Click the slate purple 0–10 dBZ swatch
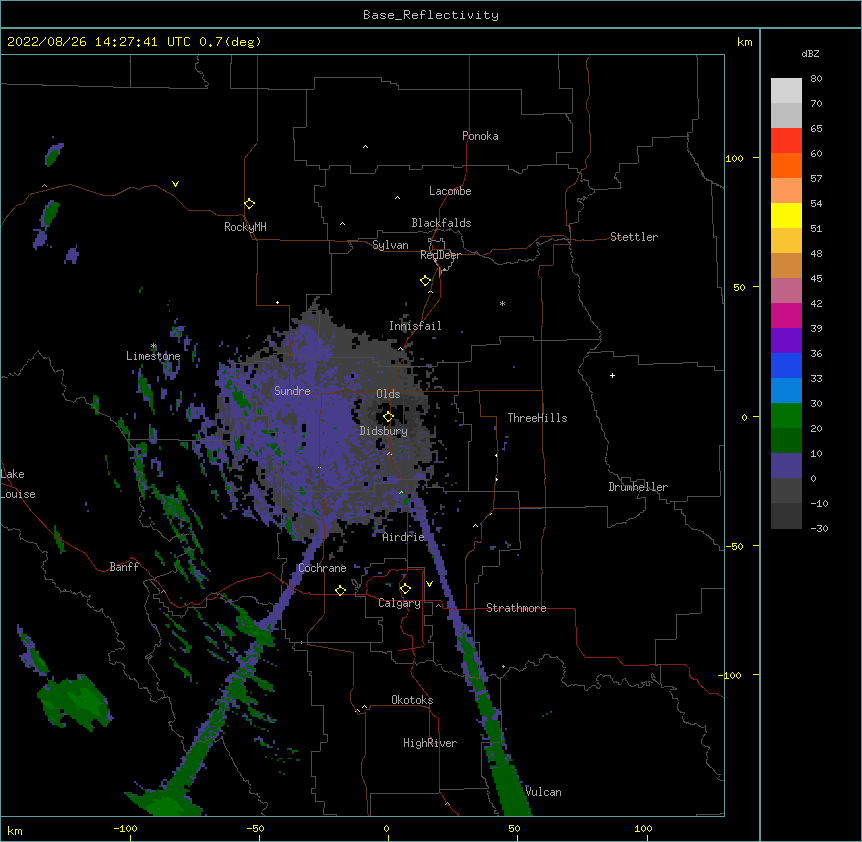 tap(786, 466)
